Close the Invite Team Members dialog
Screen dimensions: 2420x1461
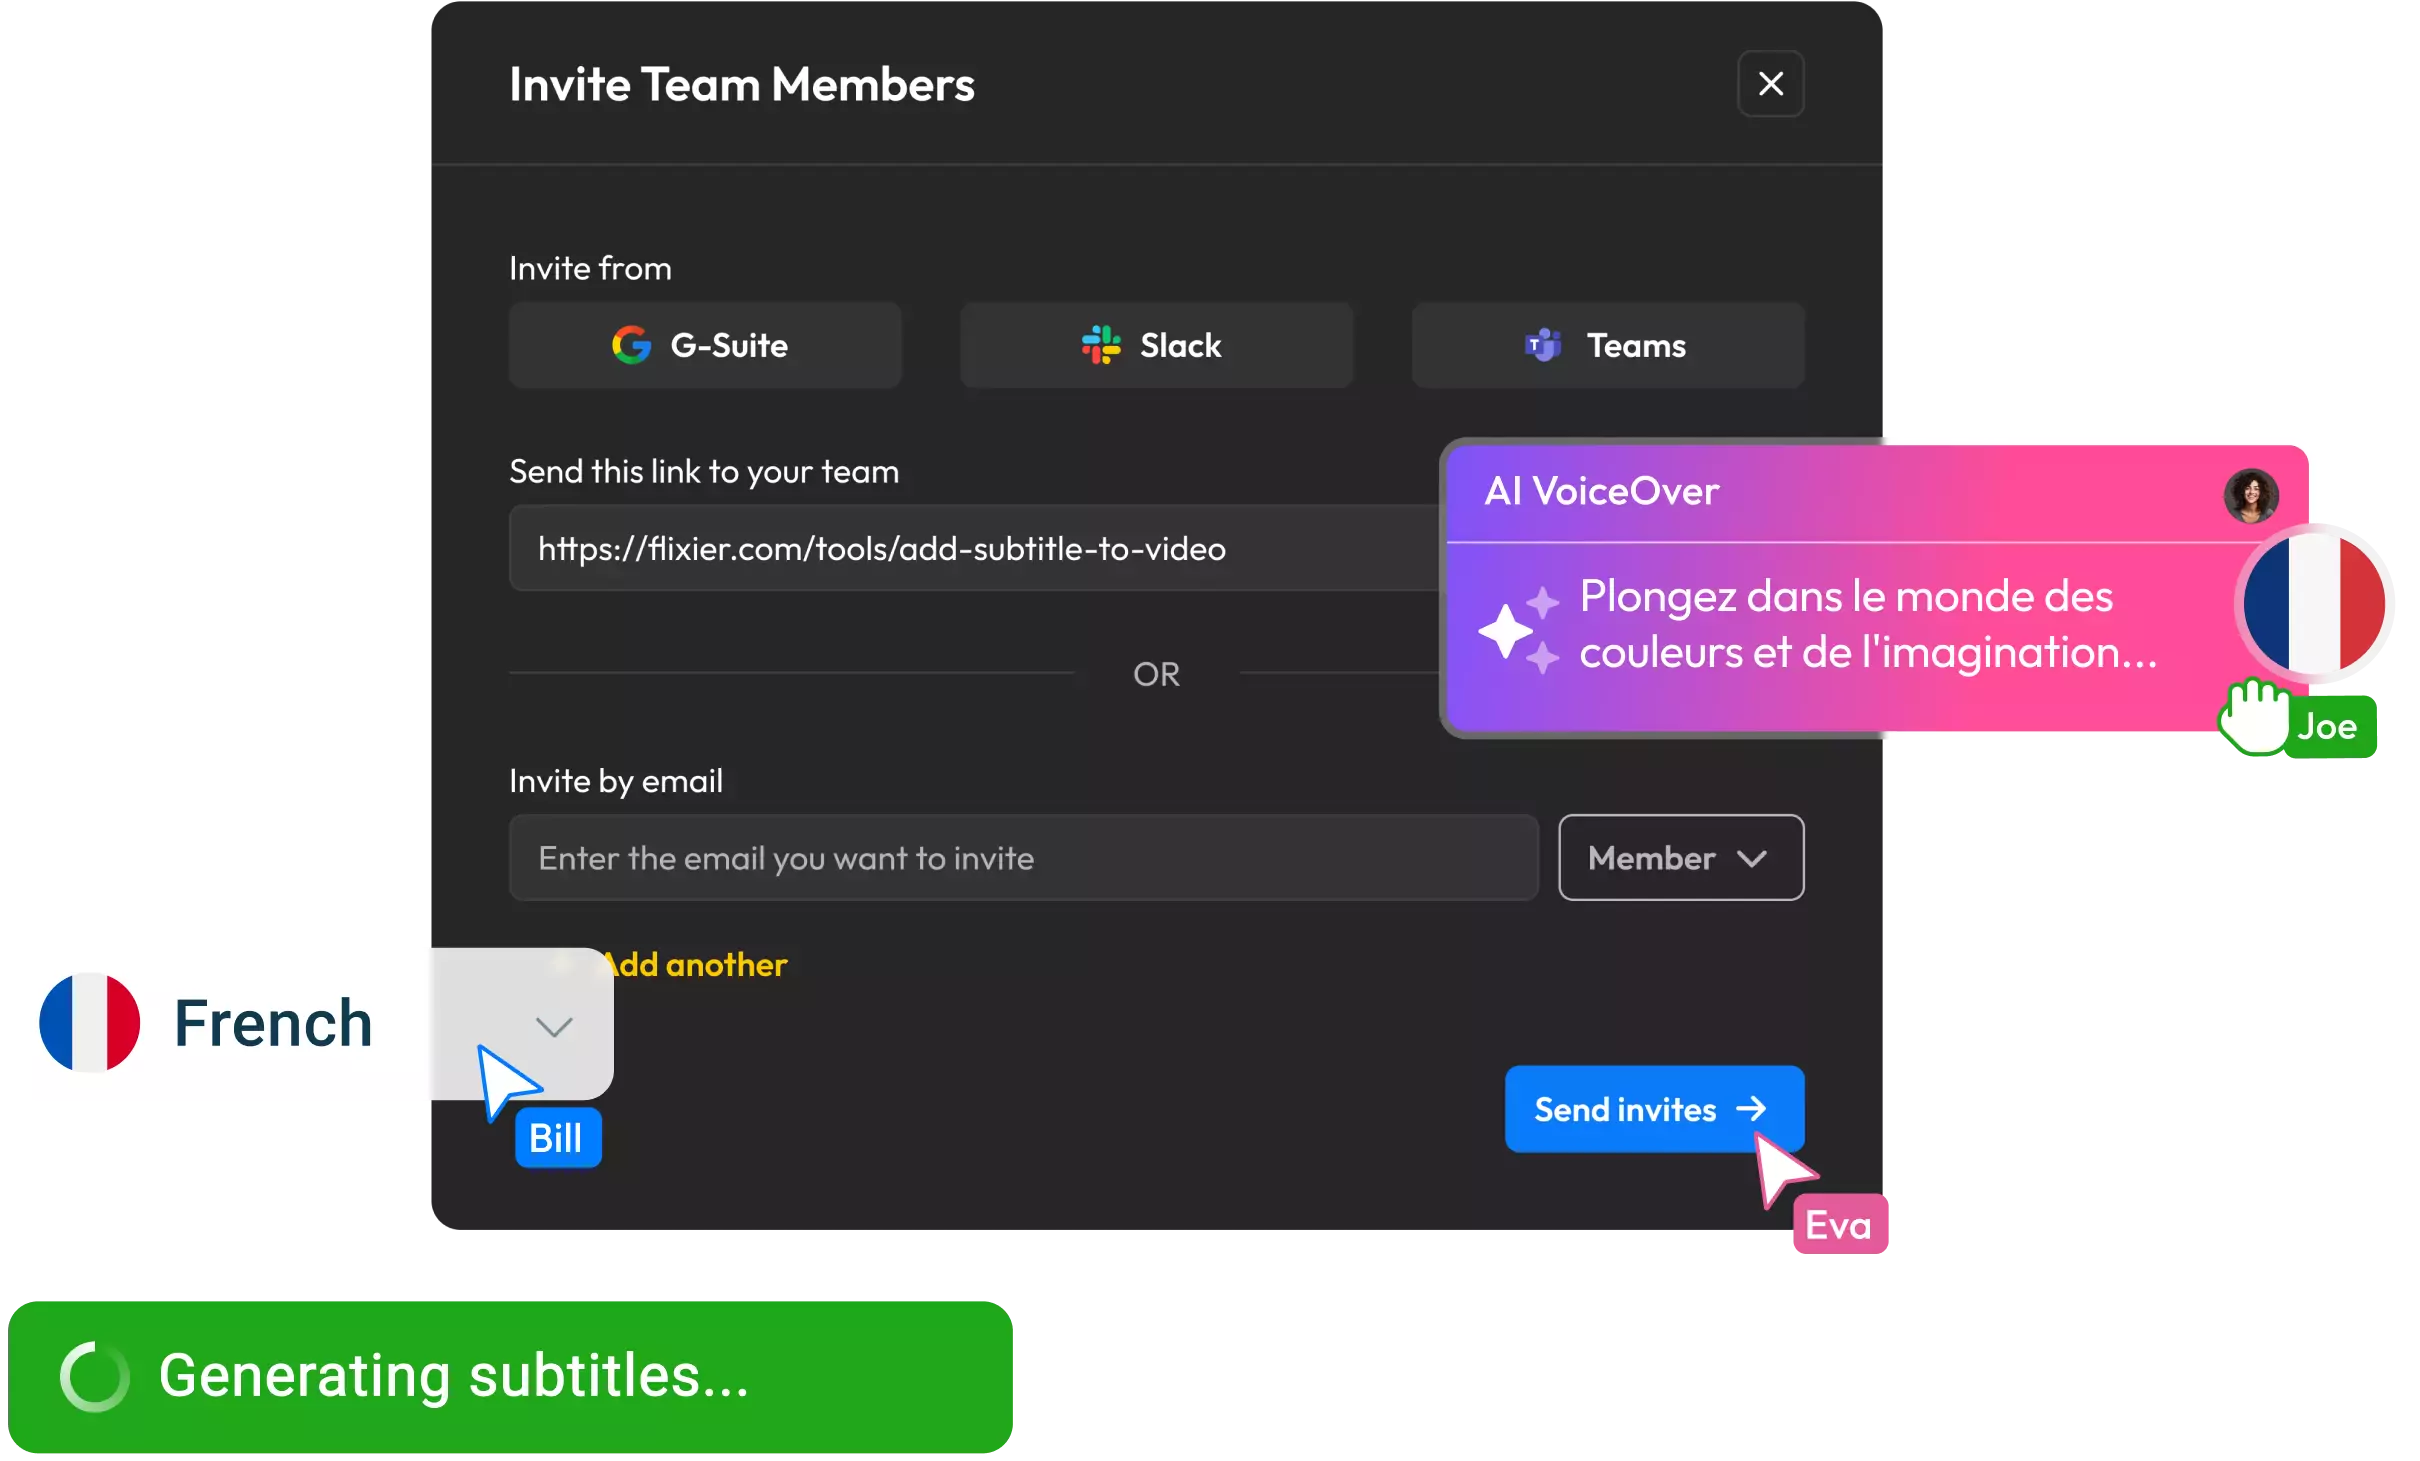(1770, 84)
